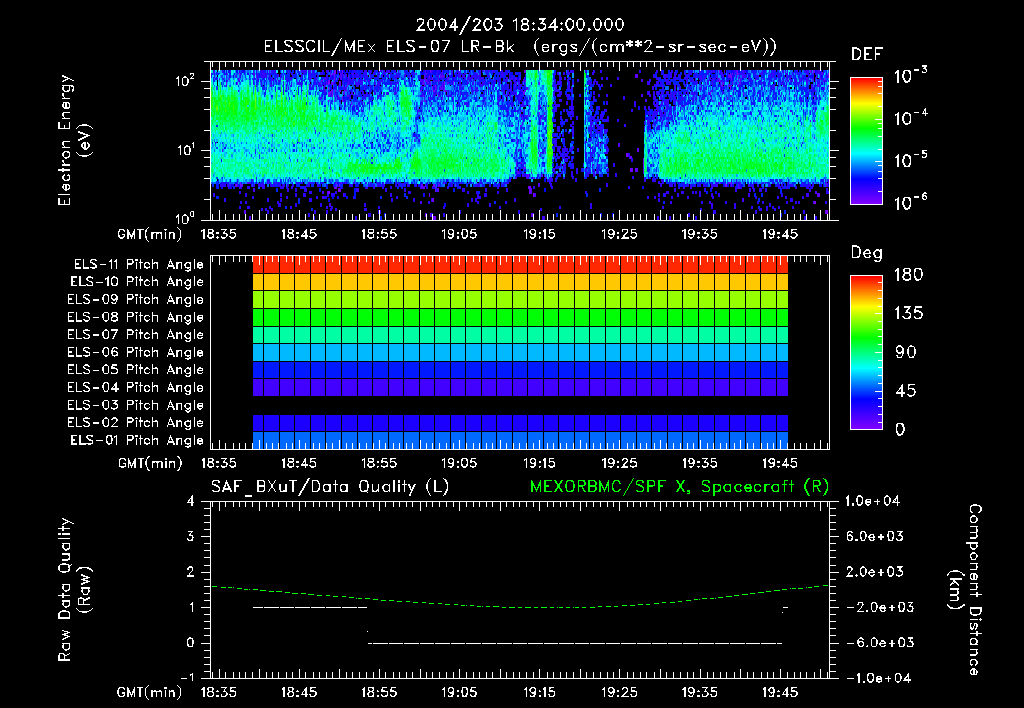The height and width of the screenshot is (708, 1024).
Task: Click the yellow ELS-10 pitch angle row
Action: pyautogui.click(x=520, y=282)
